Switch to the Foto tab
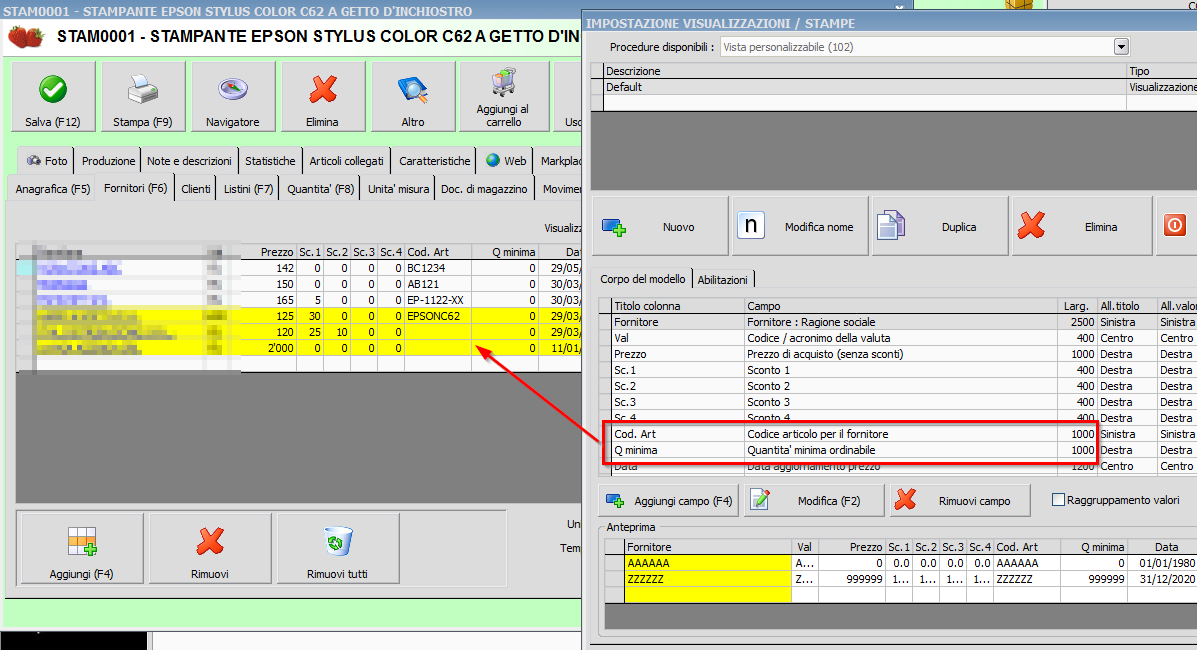The height and width of the screenshot is (650, 1197). pyautogui.click(x=47, y=161)
